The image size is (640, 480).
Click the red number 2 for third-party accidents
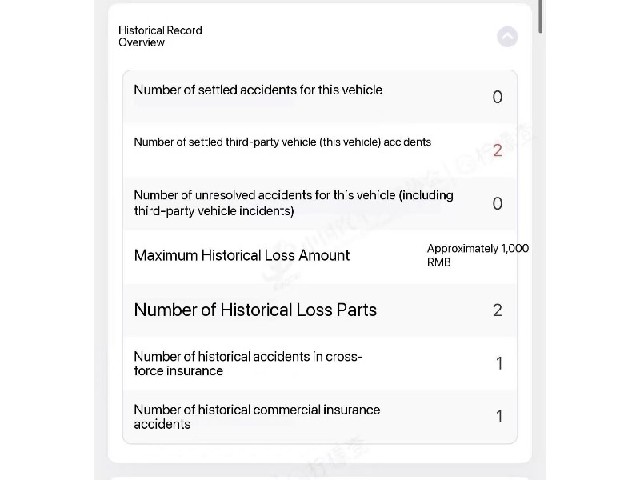[x=497, y=151]
